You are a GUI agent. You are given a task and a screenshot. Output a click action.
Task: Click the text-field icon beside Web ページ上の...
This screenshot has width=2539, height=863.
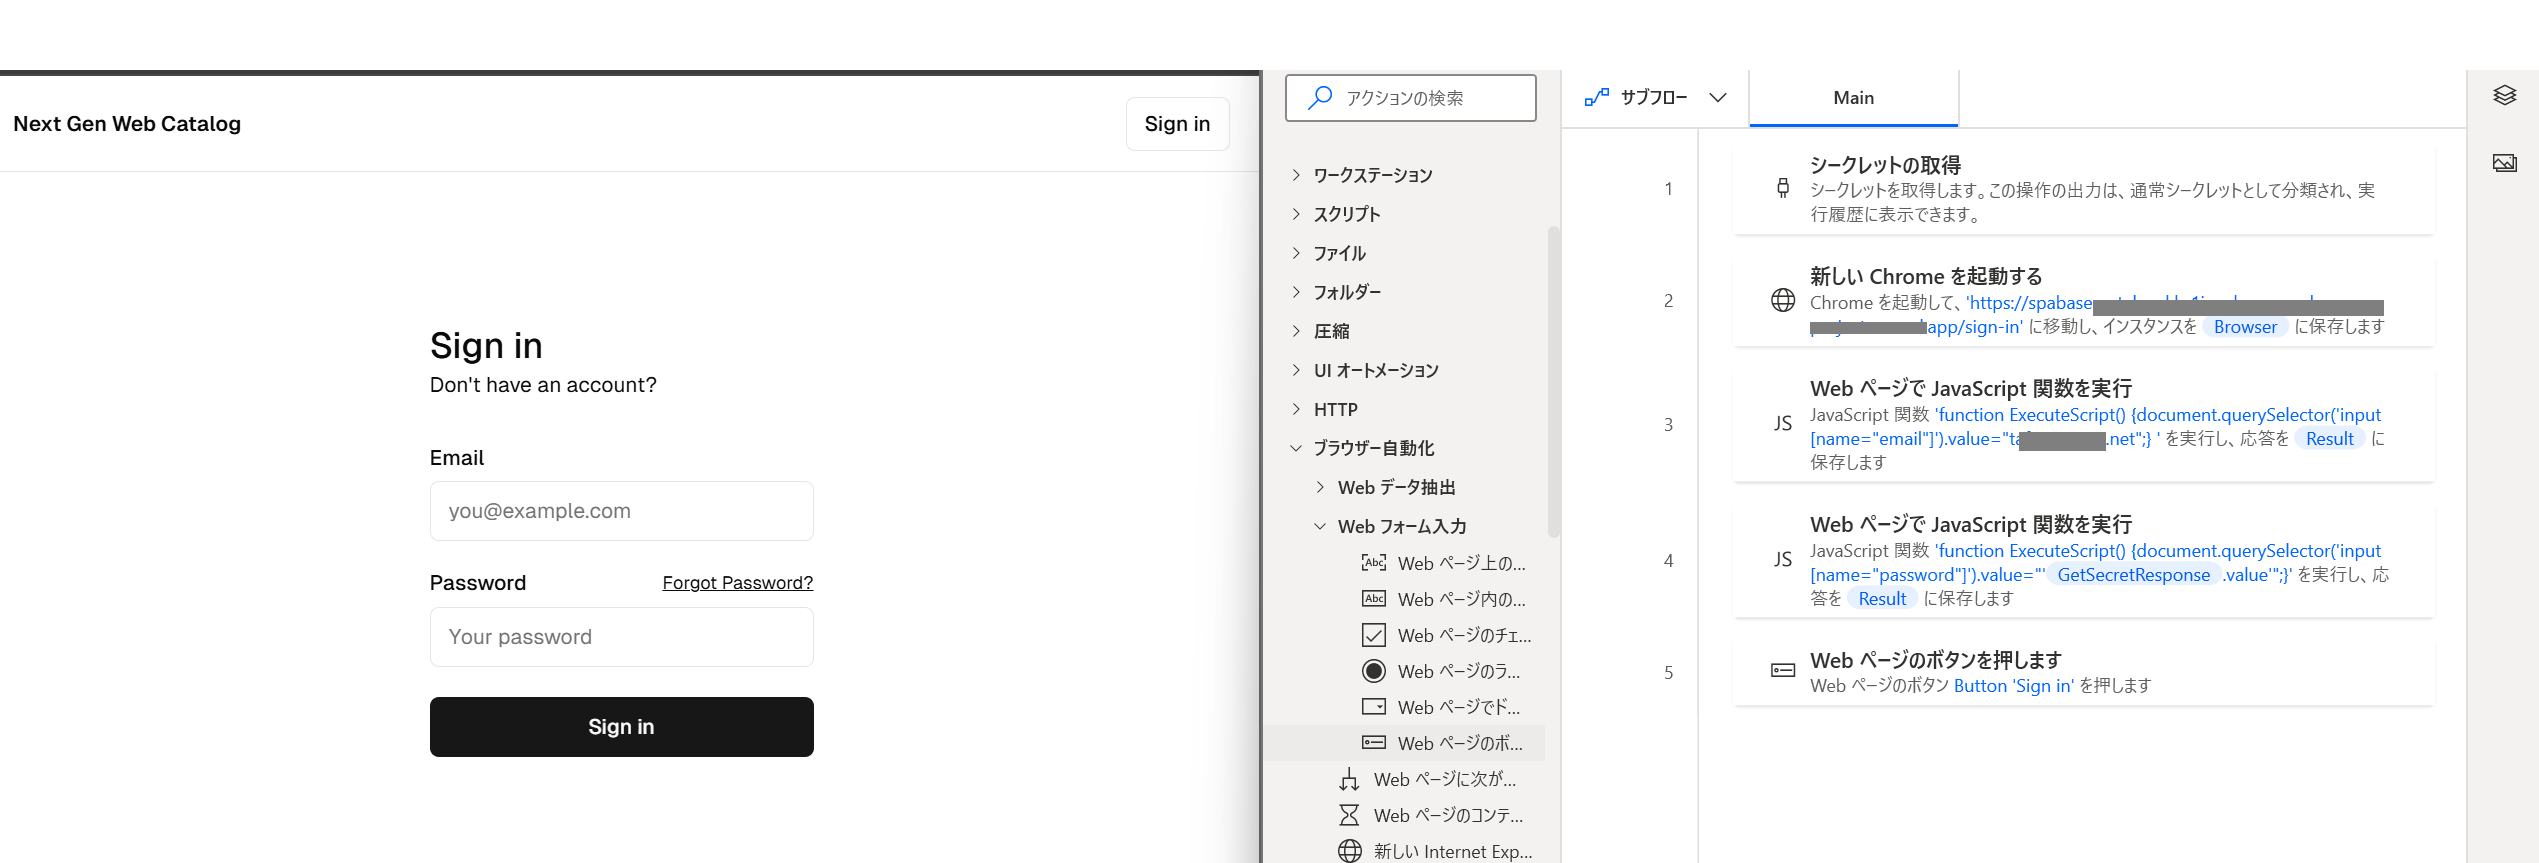point(1374,563)
